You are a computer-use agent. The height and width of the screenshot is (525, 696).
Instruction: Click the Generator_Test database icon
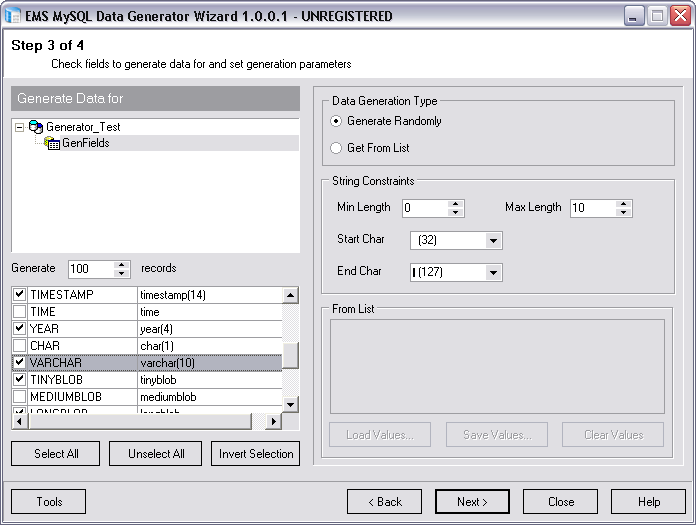[36, 127]
